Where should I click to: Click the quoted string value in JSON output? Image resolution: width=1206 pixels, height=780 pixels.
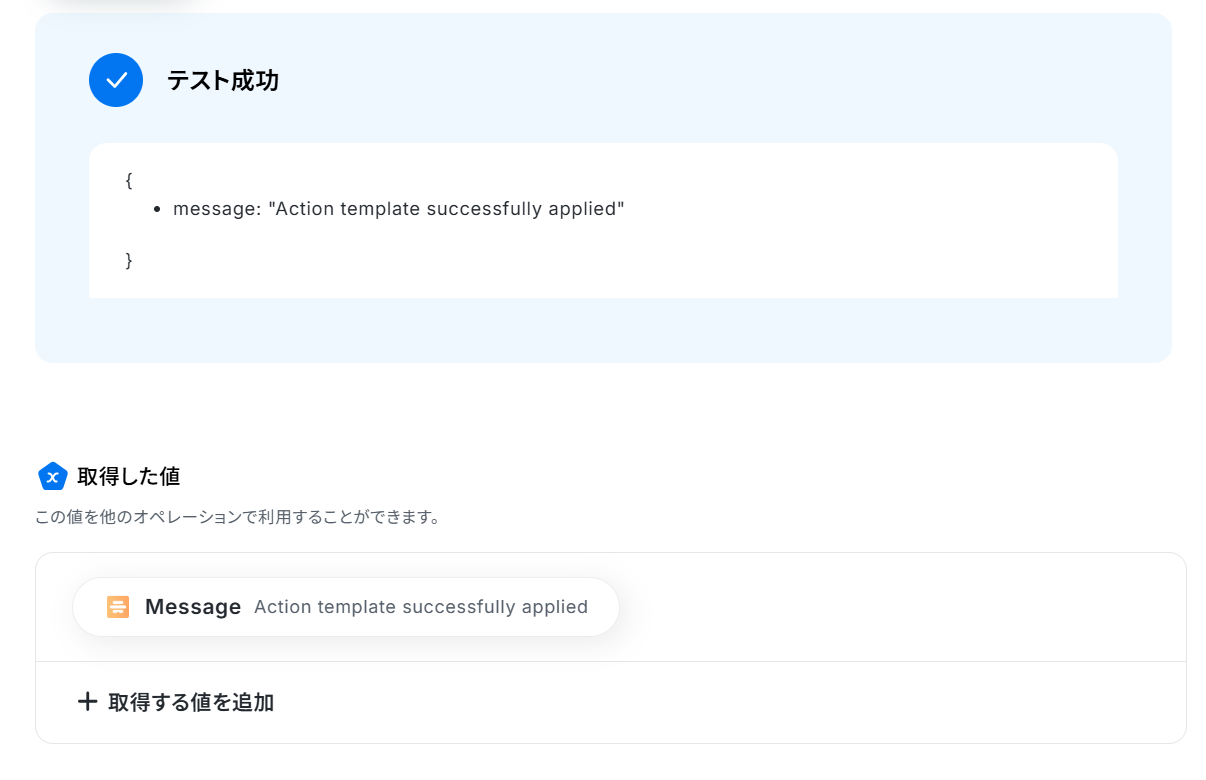(x=446, y=209)
